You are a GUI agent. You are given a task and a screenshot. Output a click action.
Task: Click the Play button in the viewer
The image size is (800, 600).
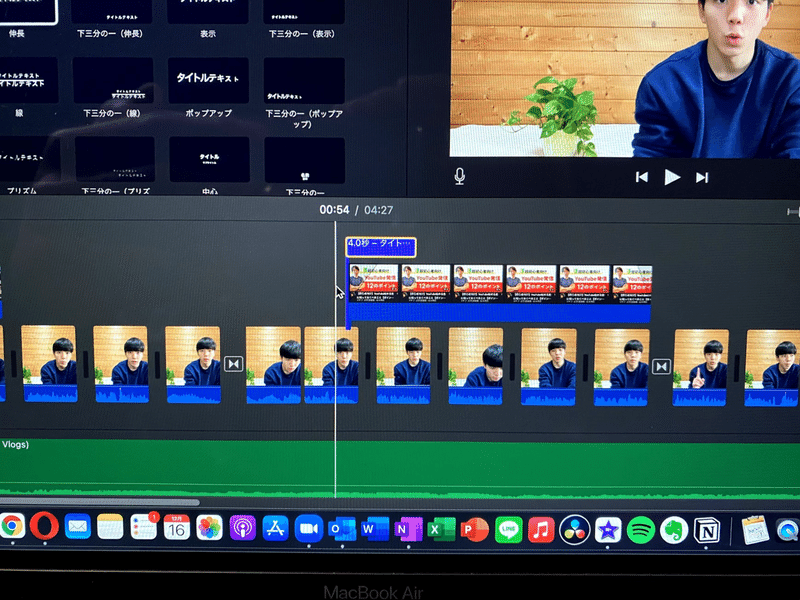click(672, 178)
